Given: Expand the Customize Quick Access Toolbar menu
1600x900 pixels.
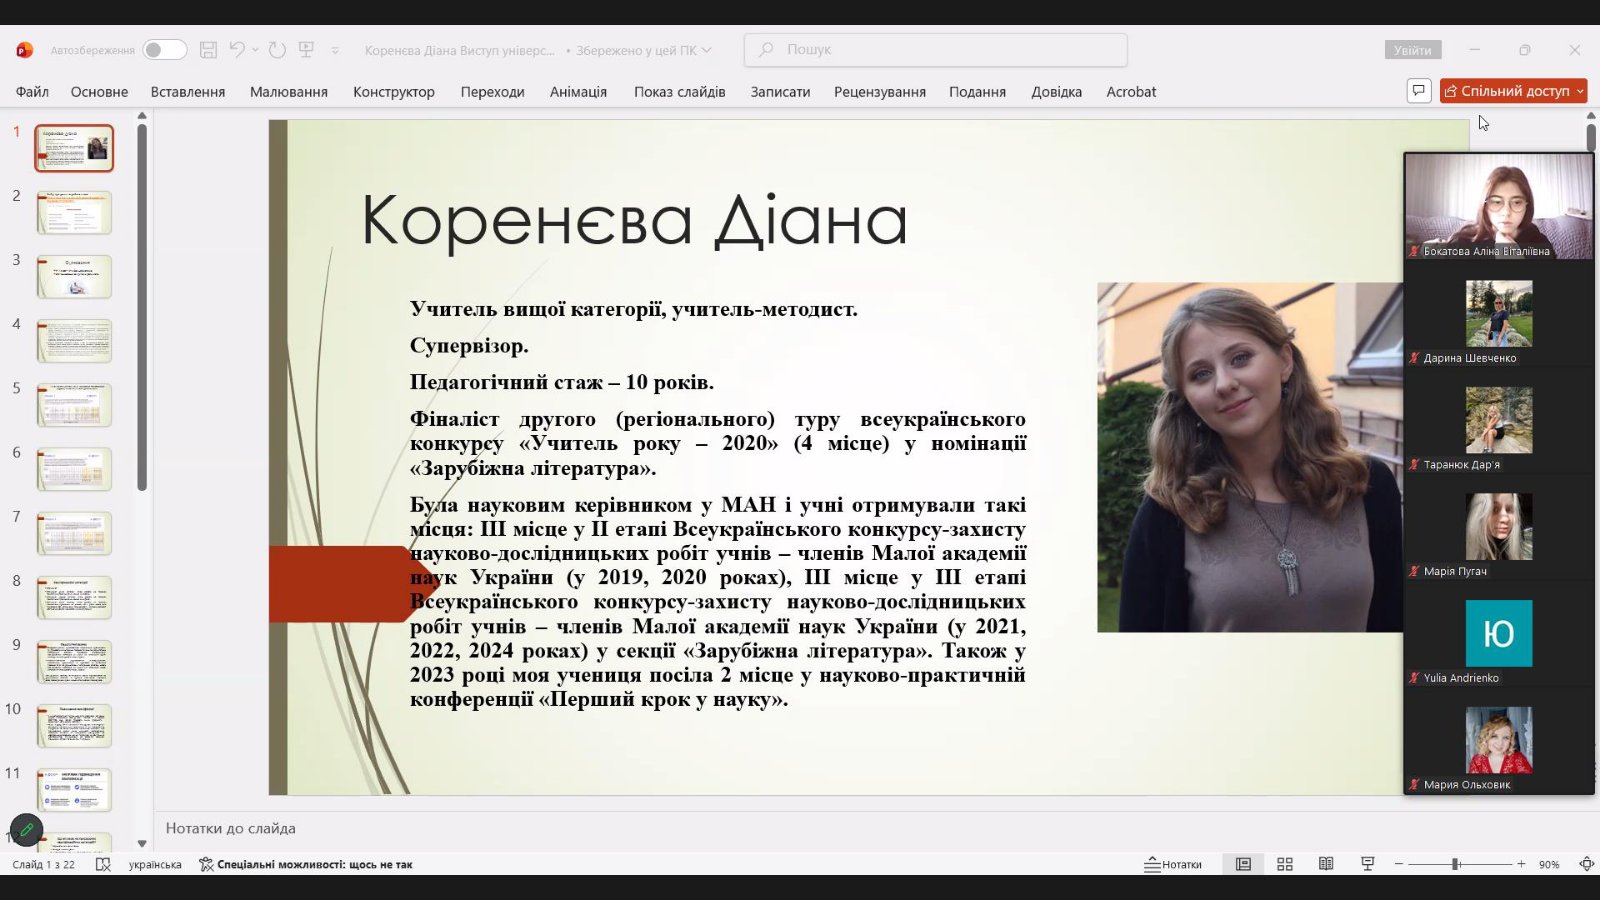Looking at the screenshot, I should [x=335, y=50].
